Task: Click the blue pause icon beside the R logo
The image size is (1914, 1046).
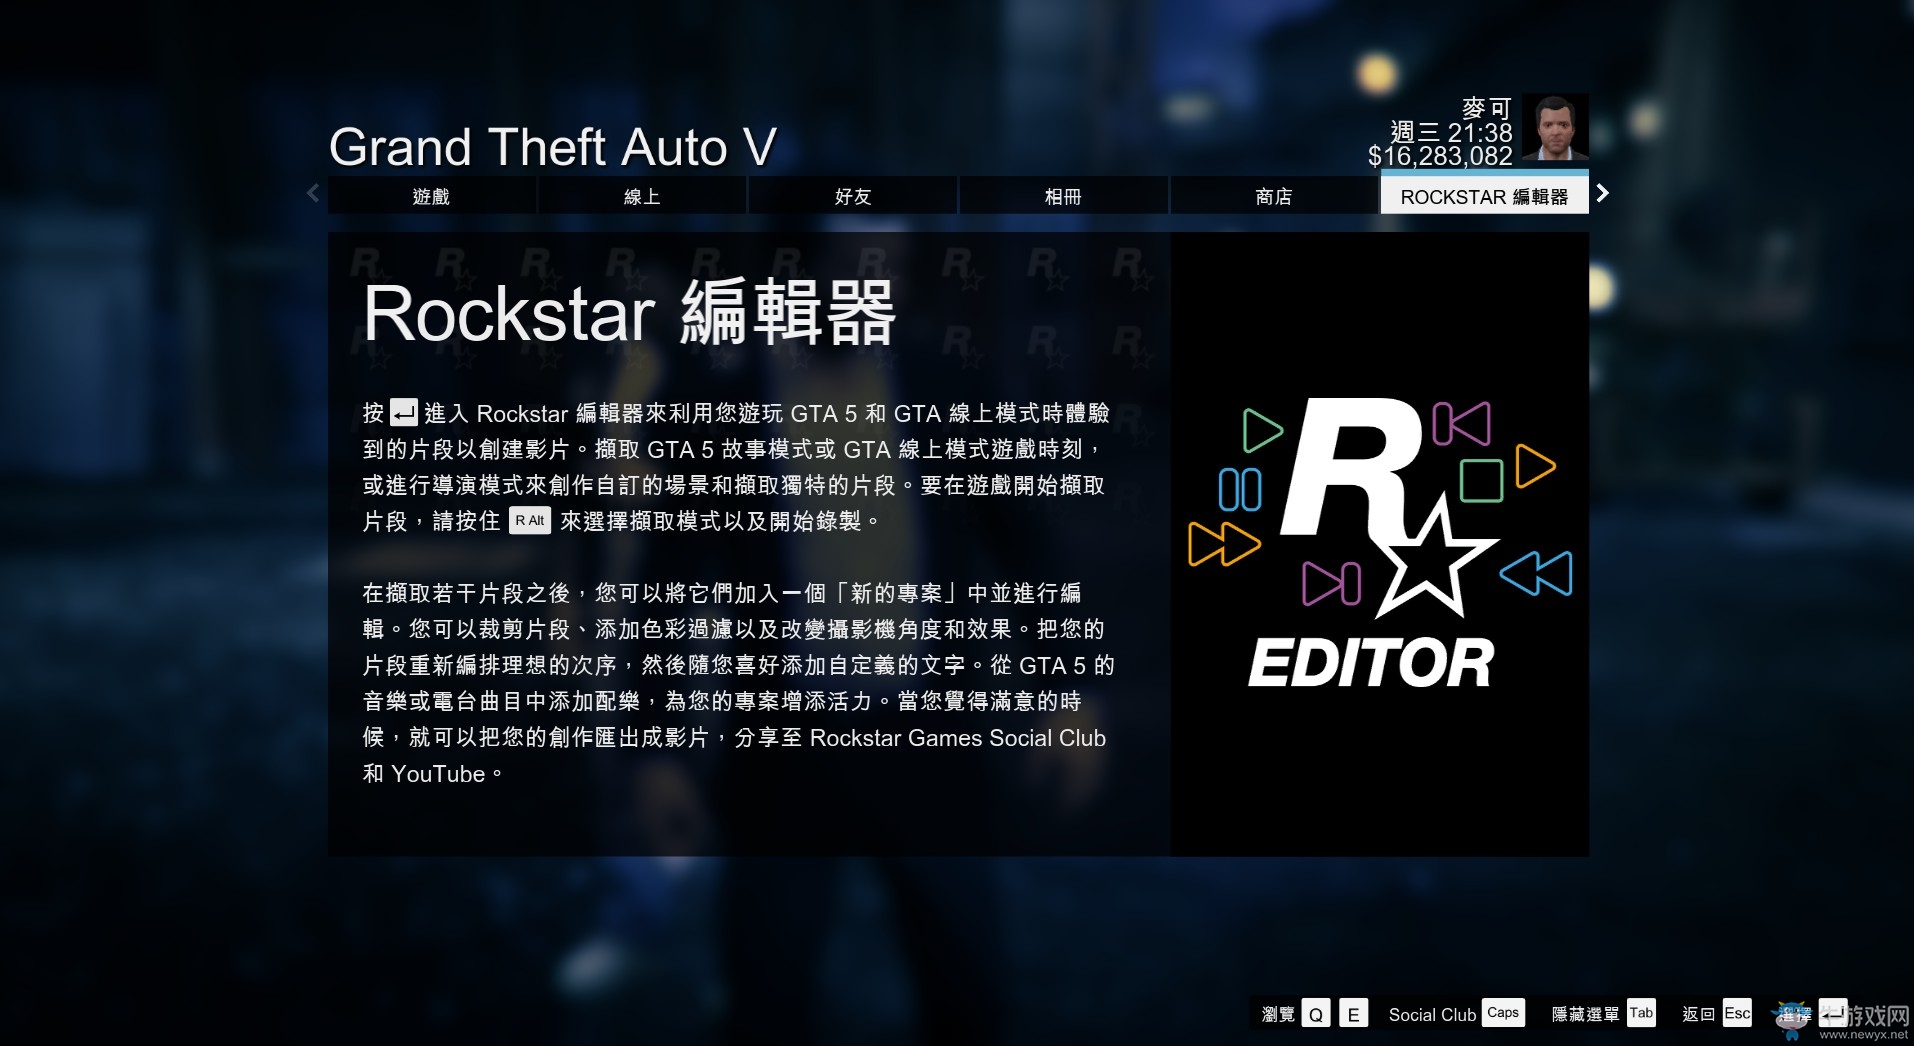Action: click(1240, 490)
